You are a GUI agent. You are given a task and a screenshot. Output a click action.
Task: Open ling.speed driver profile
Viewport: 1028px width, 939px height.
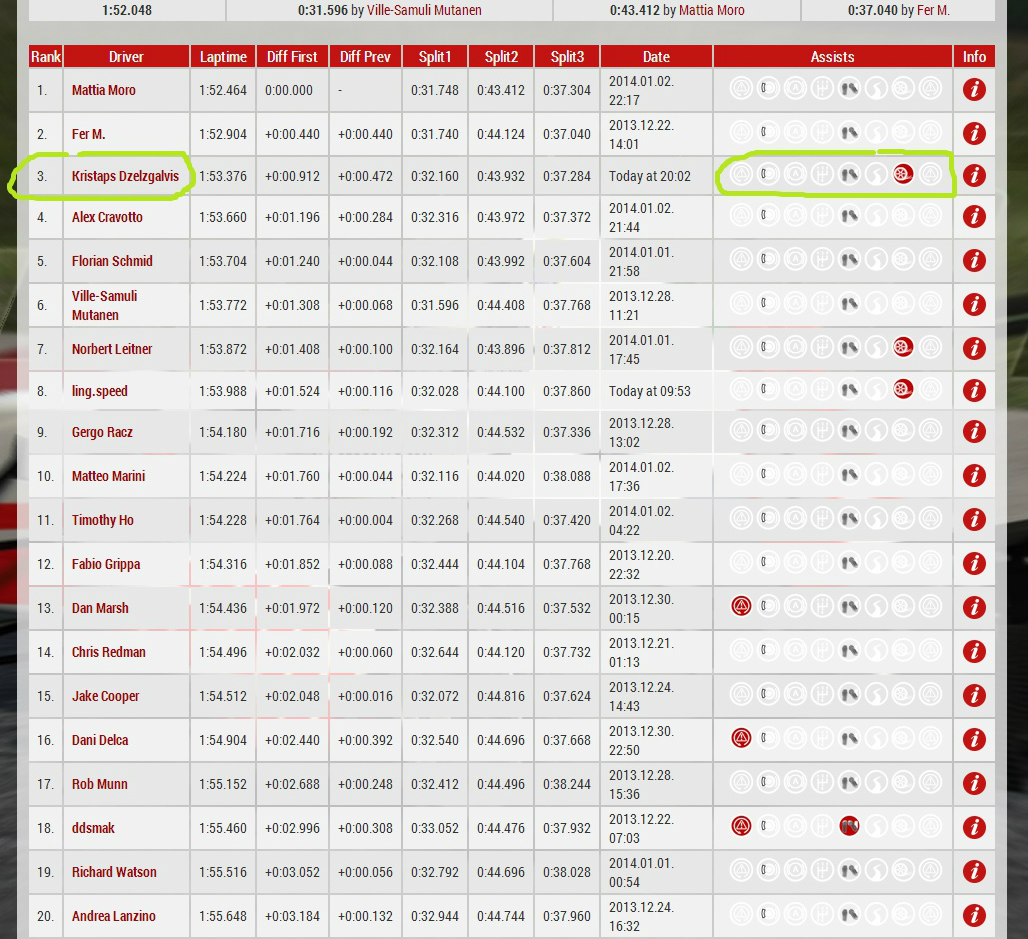point(100,391)
